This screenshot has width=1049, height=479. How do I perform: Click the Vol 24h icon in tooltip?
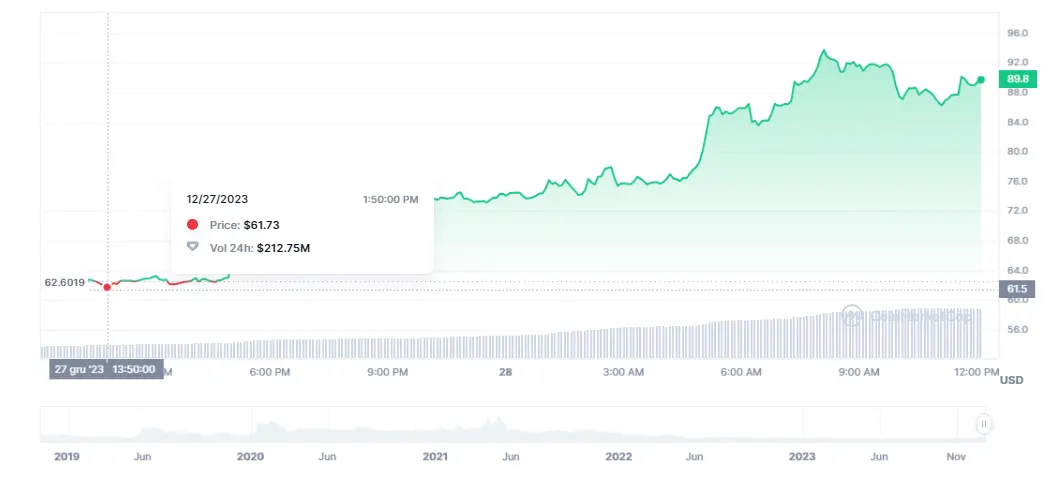(193, 247)
